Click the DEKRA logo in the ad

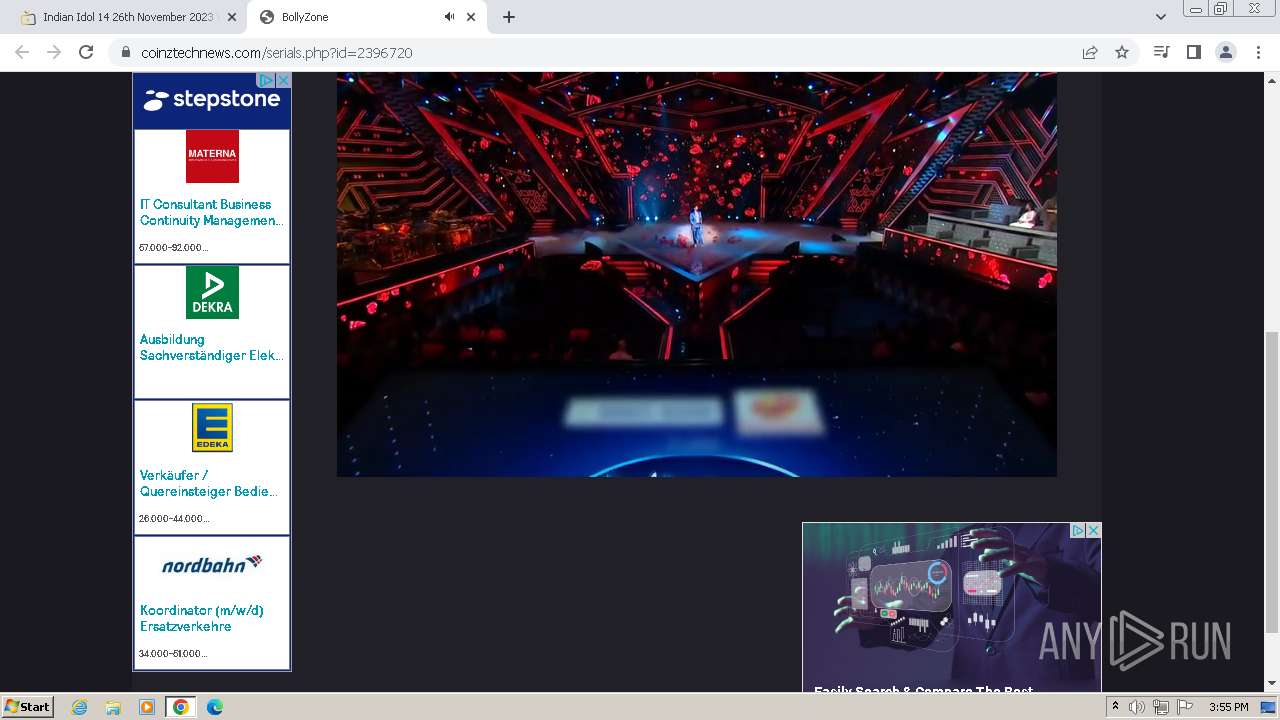tap(212, 292)
